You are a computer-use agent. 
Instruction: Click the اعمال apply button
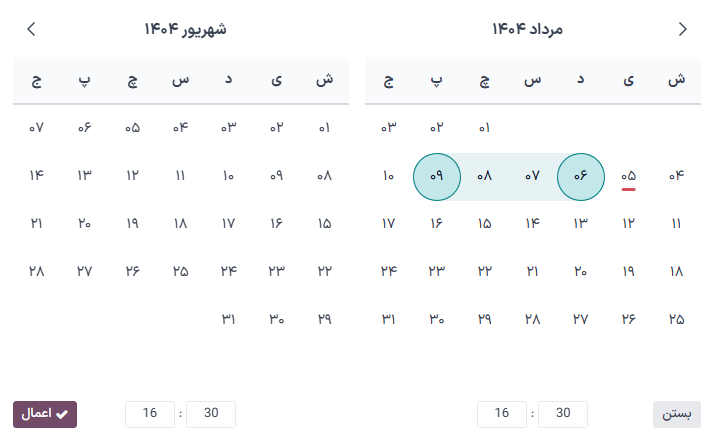coord(45,414)
